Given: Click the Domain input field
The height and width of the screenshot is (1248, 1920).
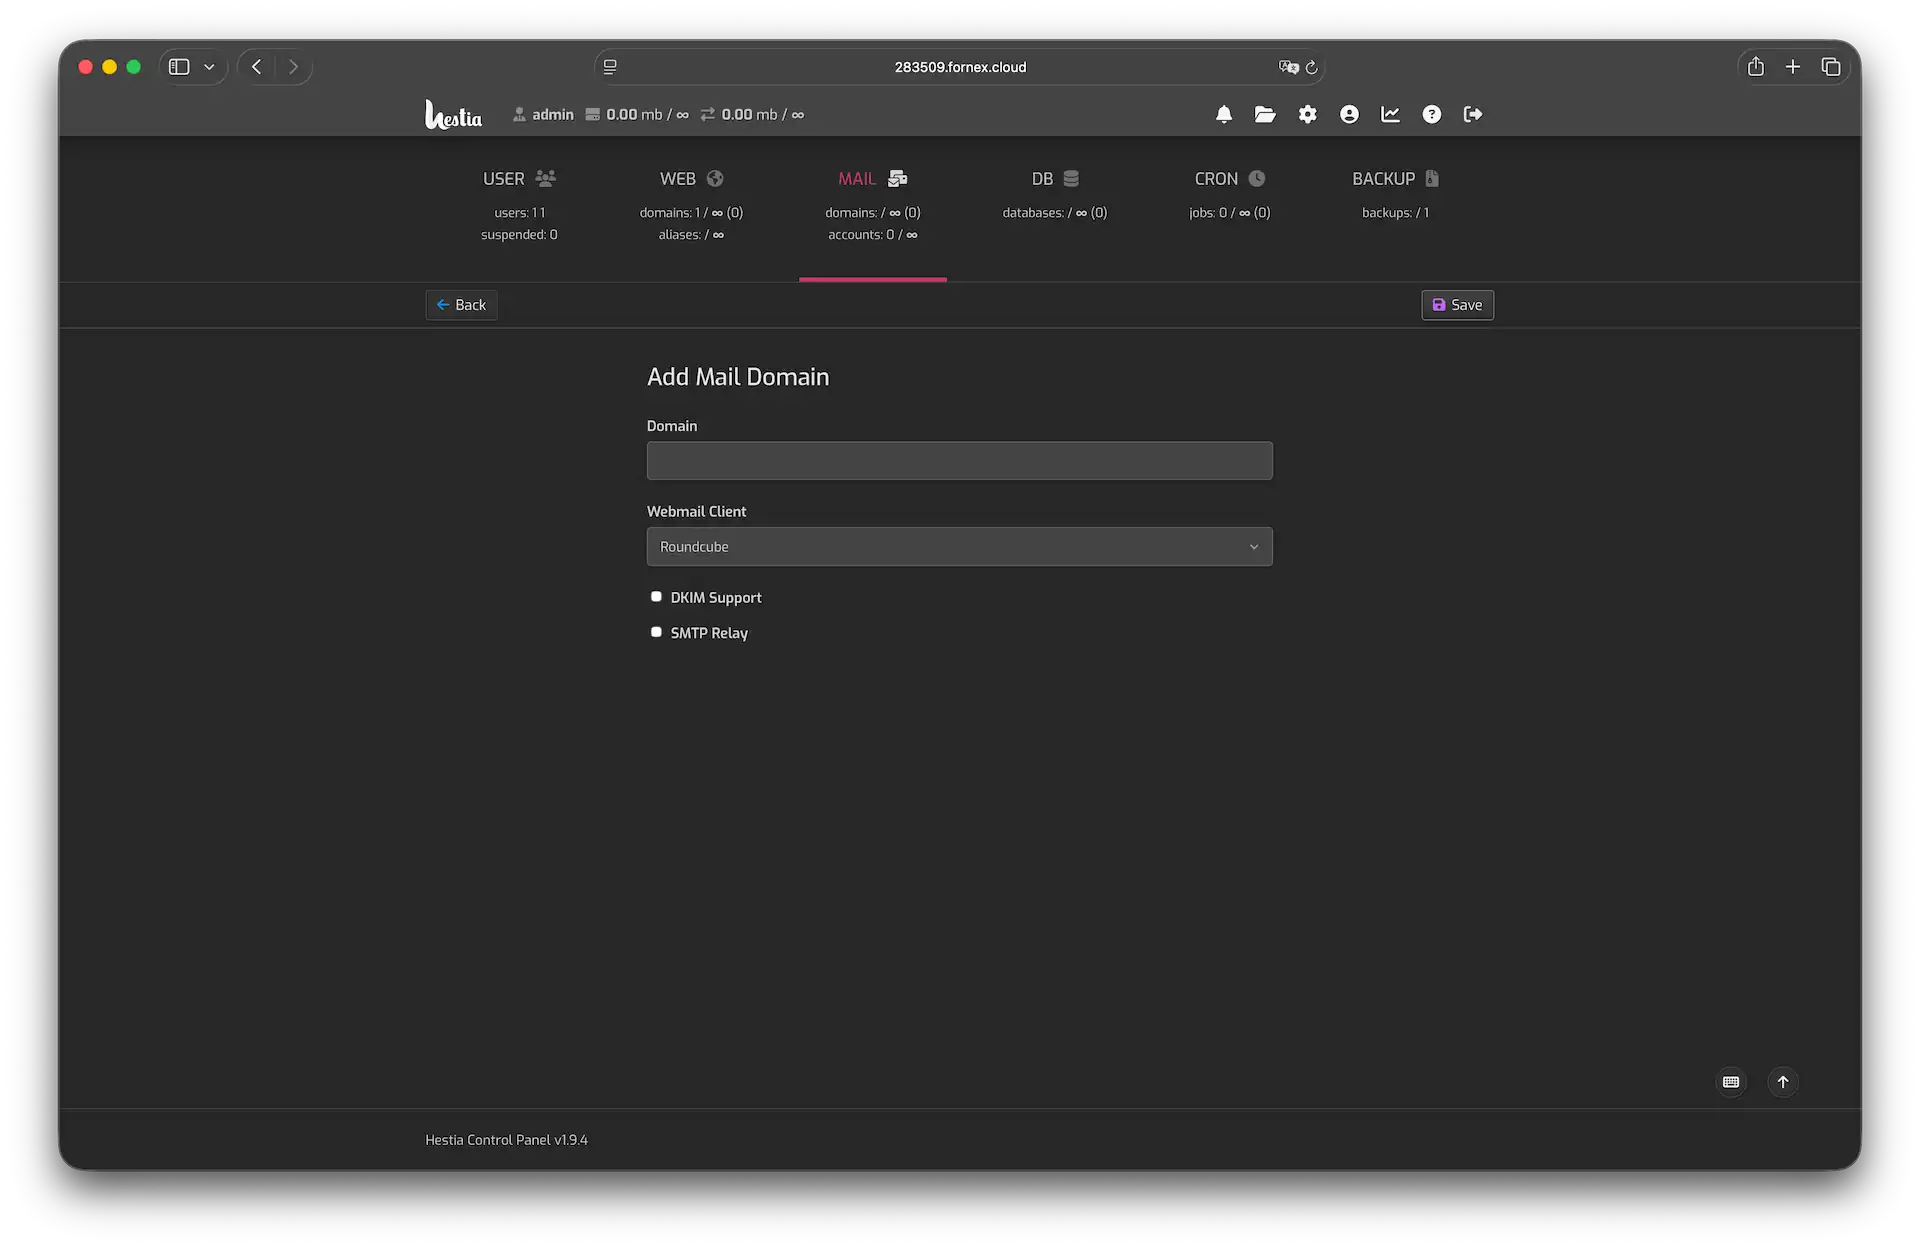Looking at the screenshot, I should [959, 461].
